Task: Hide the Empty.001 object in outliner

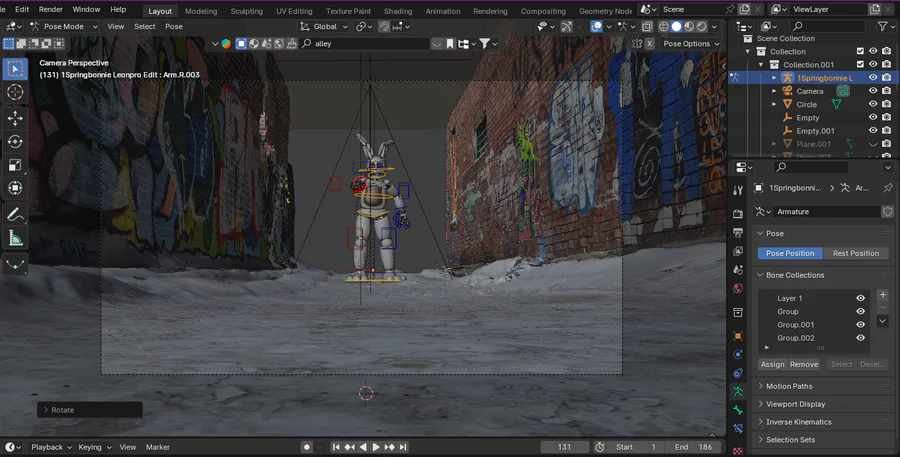Action: coord(873,130)
